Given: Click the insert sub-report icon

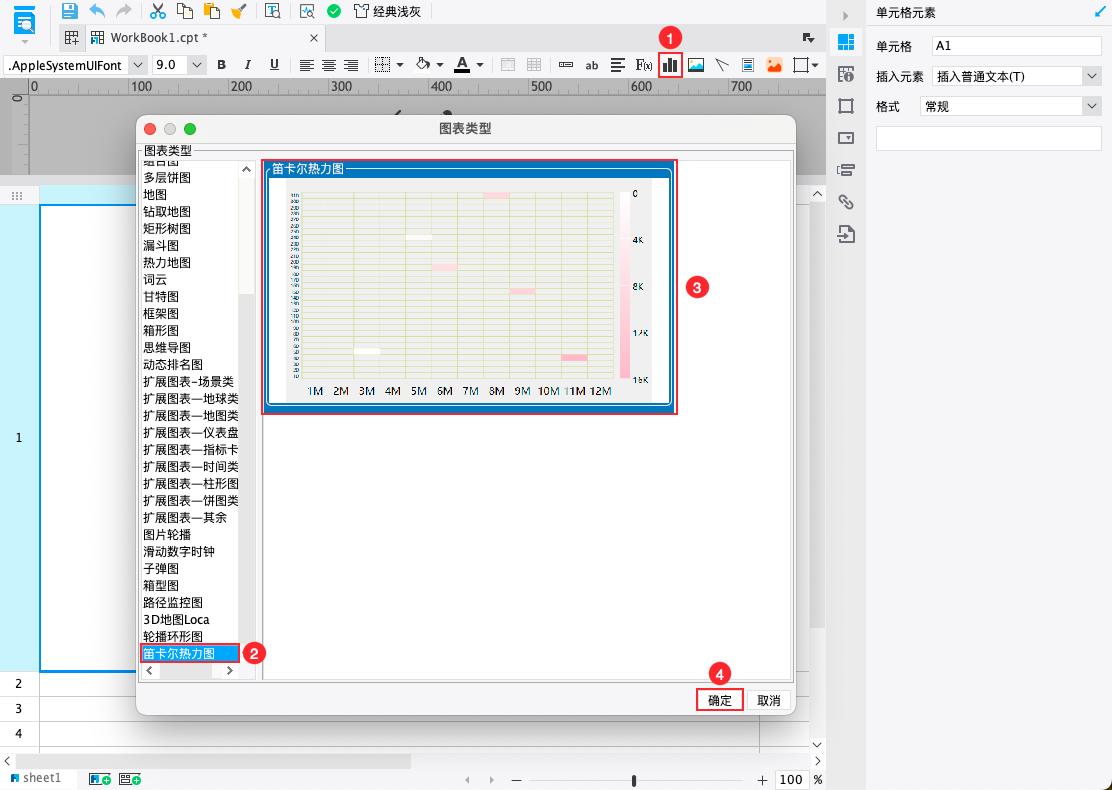Looking at the screenshot, I should (747, 65).
